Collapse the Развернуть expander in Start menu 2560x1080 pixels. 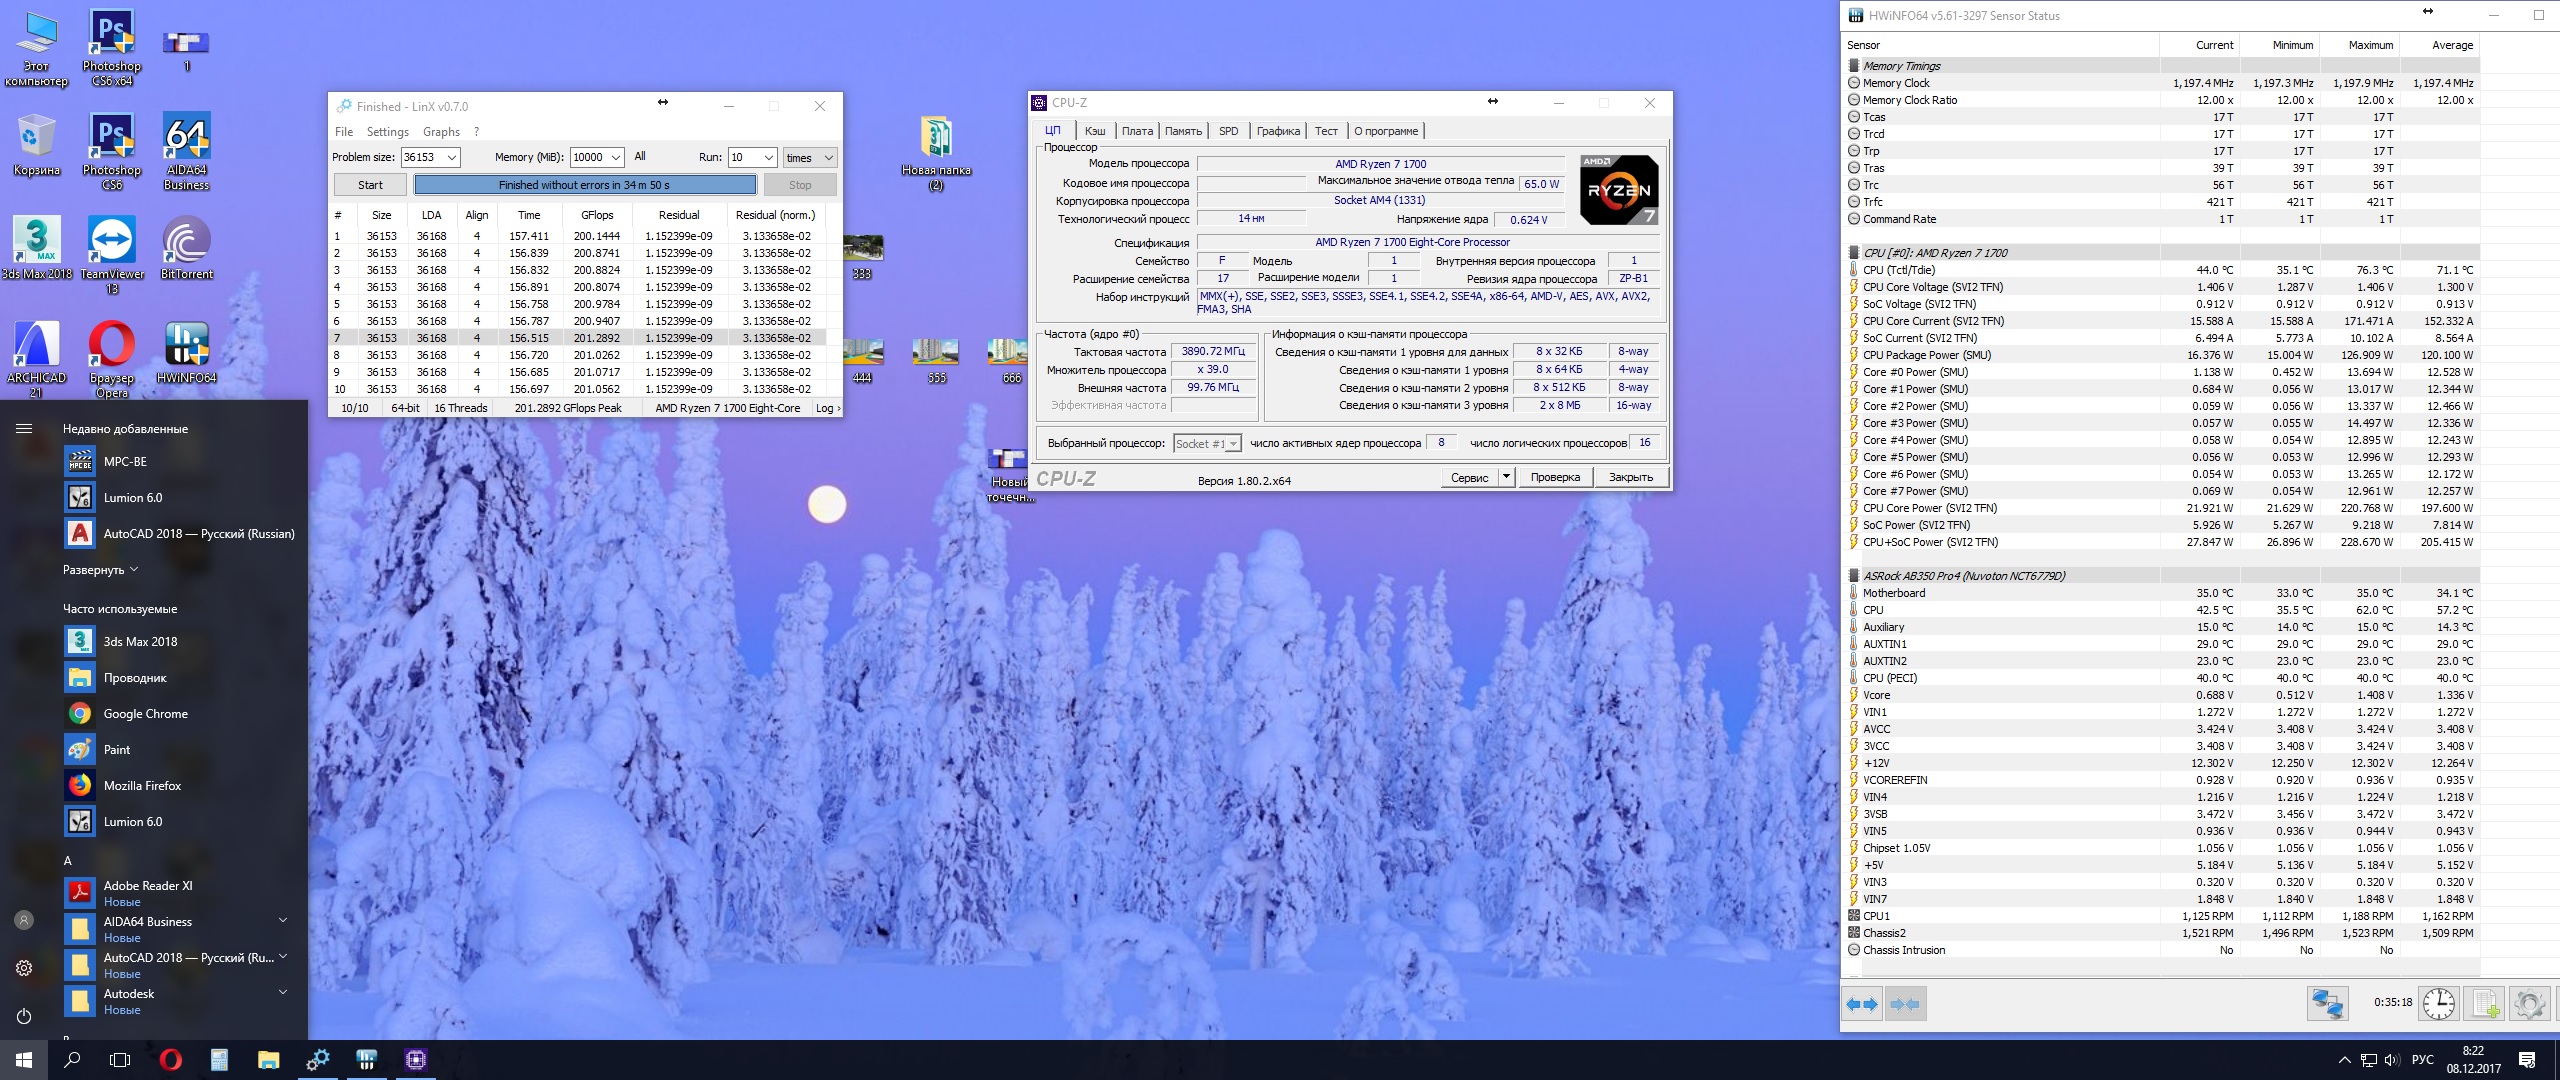pyautogui.click(x=100, y=570)
